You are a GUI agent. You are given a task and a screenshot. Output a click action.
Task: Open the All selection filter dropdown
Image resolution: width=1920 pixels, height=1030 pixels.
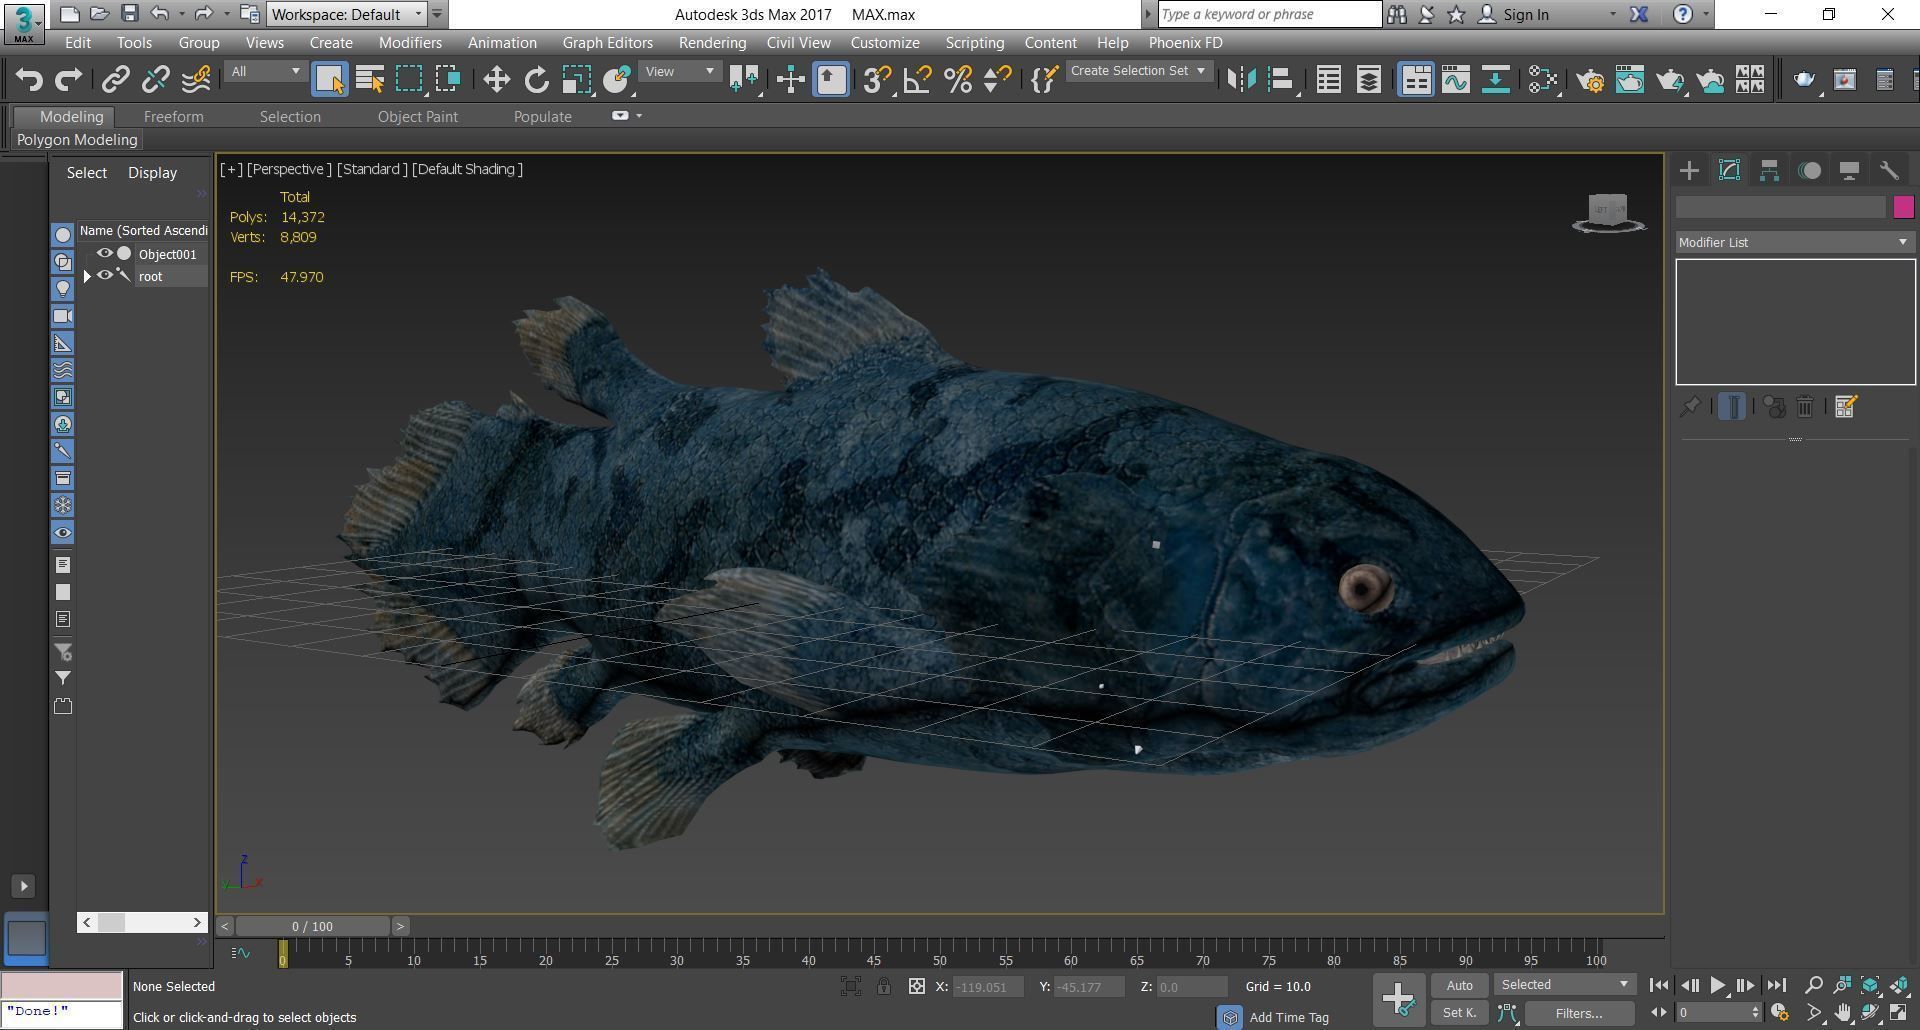pyautogui.click(x=265, y=71)
